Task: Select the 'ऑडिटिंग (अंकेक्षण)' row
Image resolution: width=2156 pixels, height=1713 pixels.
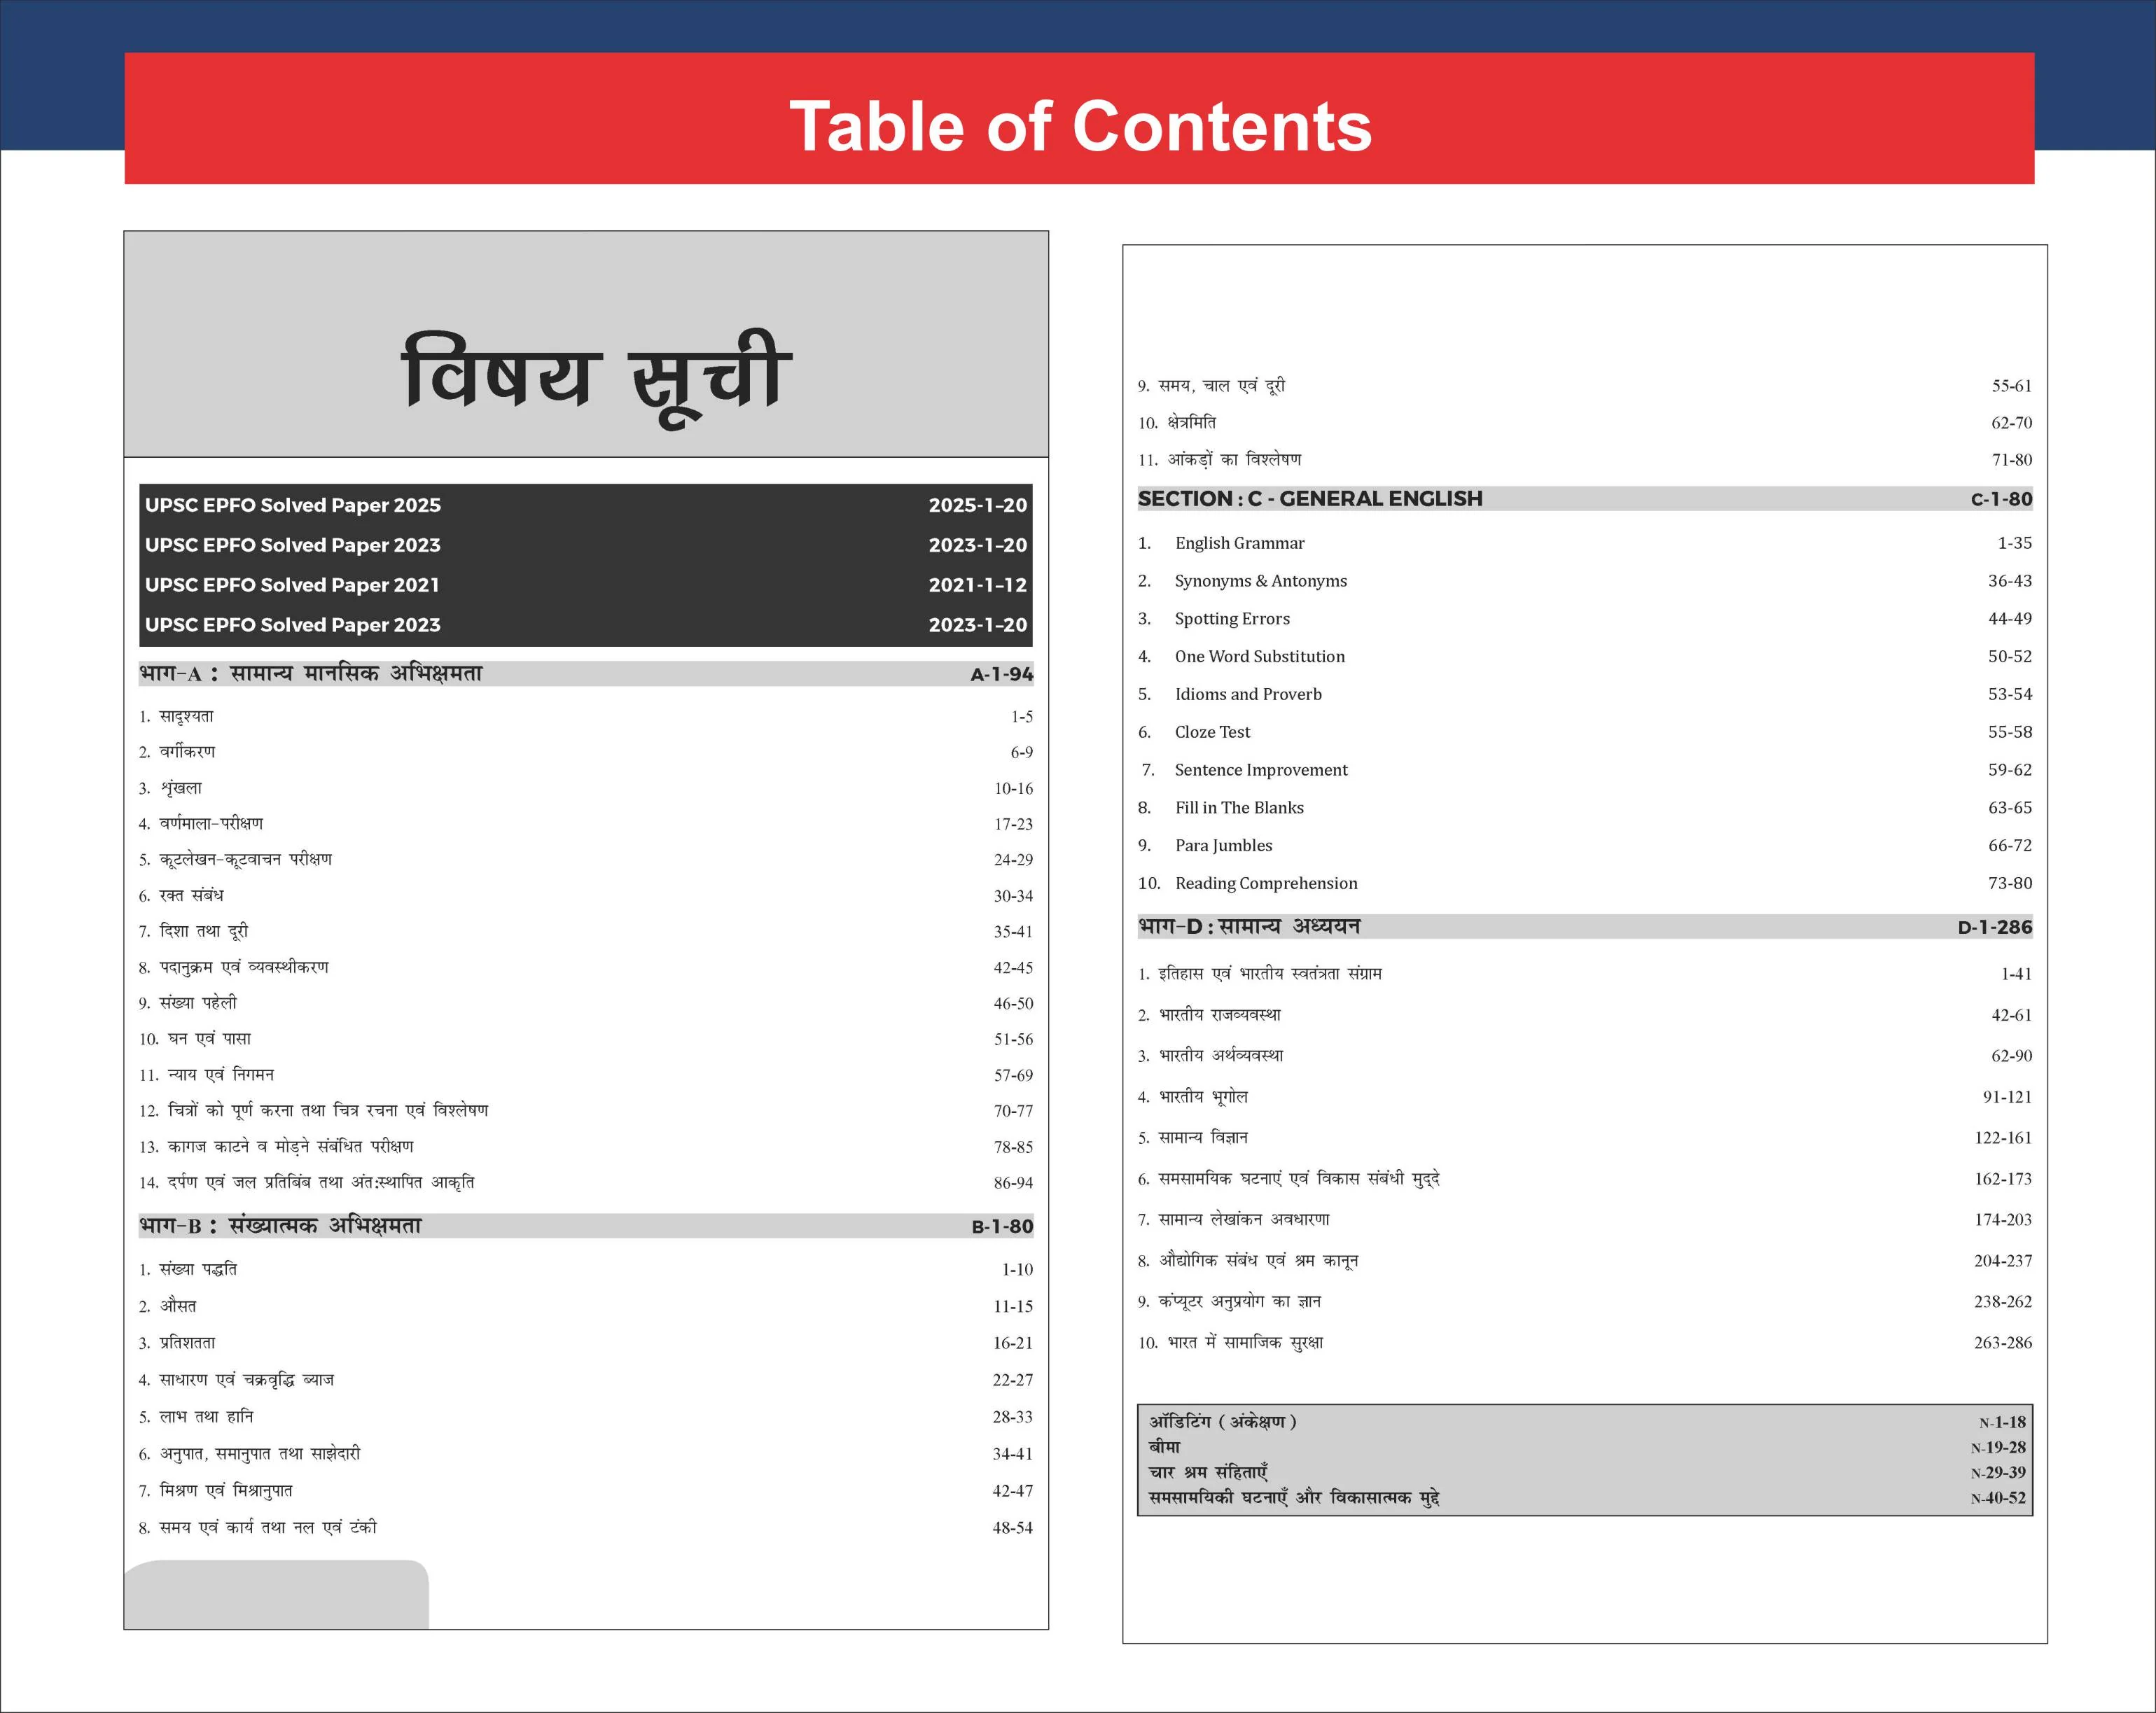Action: (x=1587, y=1422)
